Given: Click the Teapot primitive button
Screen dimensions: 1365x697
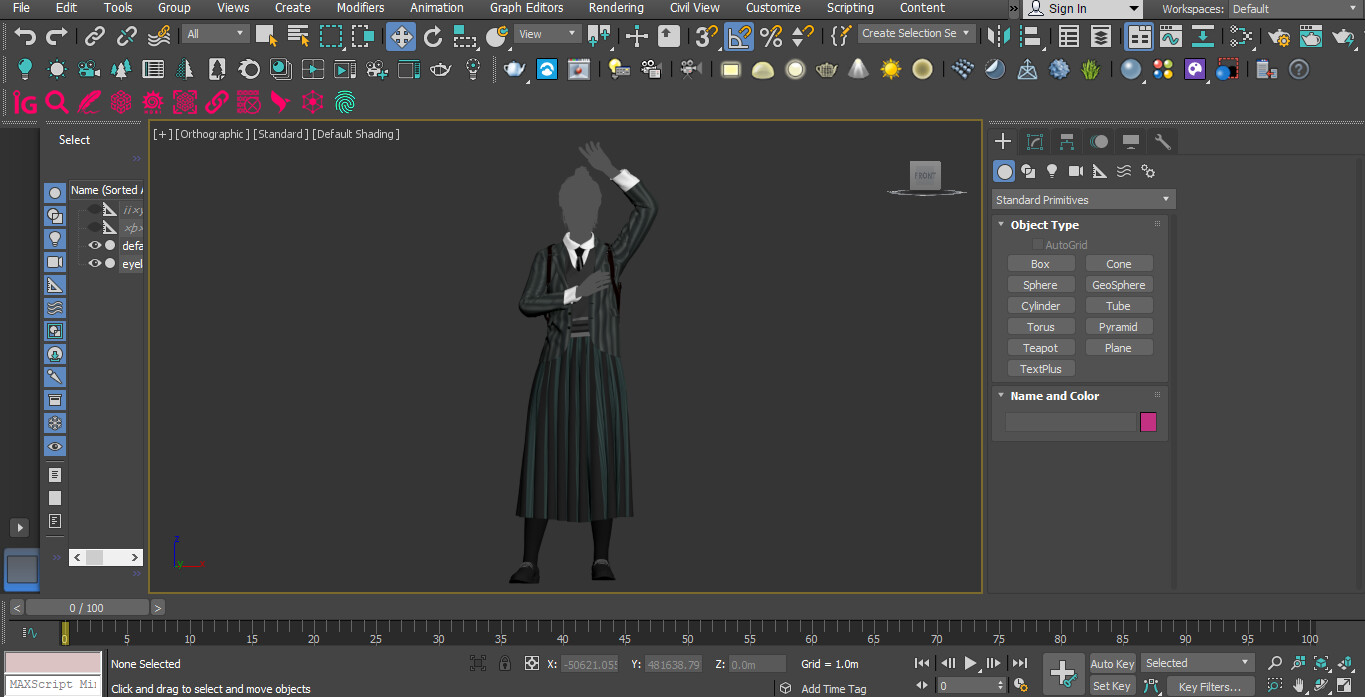Looking at the screenshot, I should tap(1041, 347).
